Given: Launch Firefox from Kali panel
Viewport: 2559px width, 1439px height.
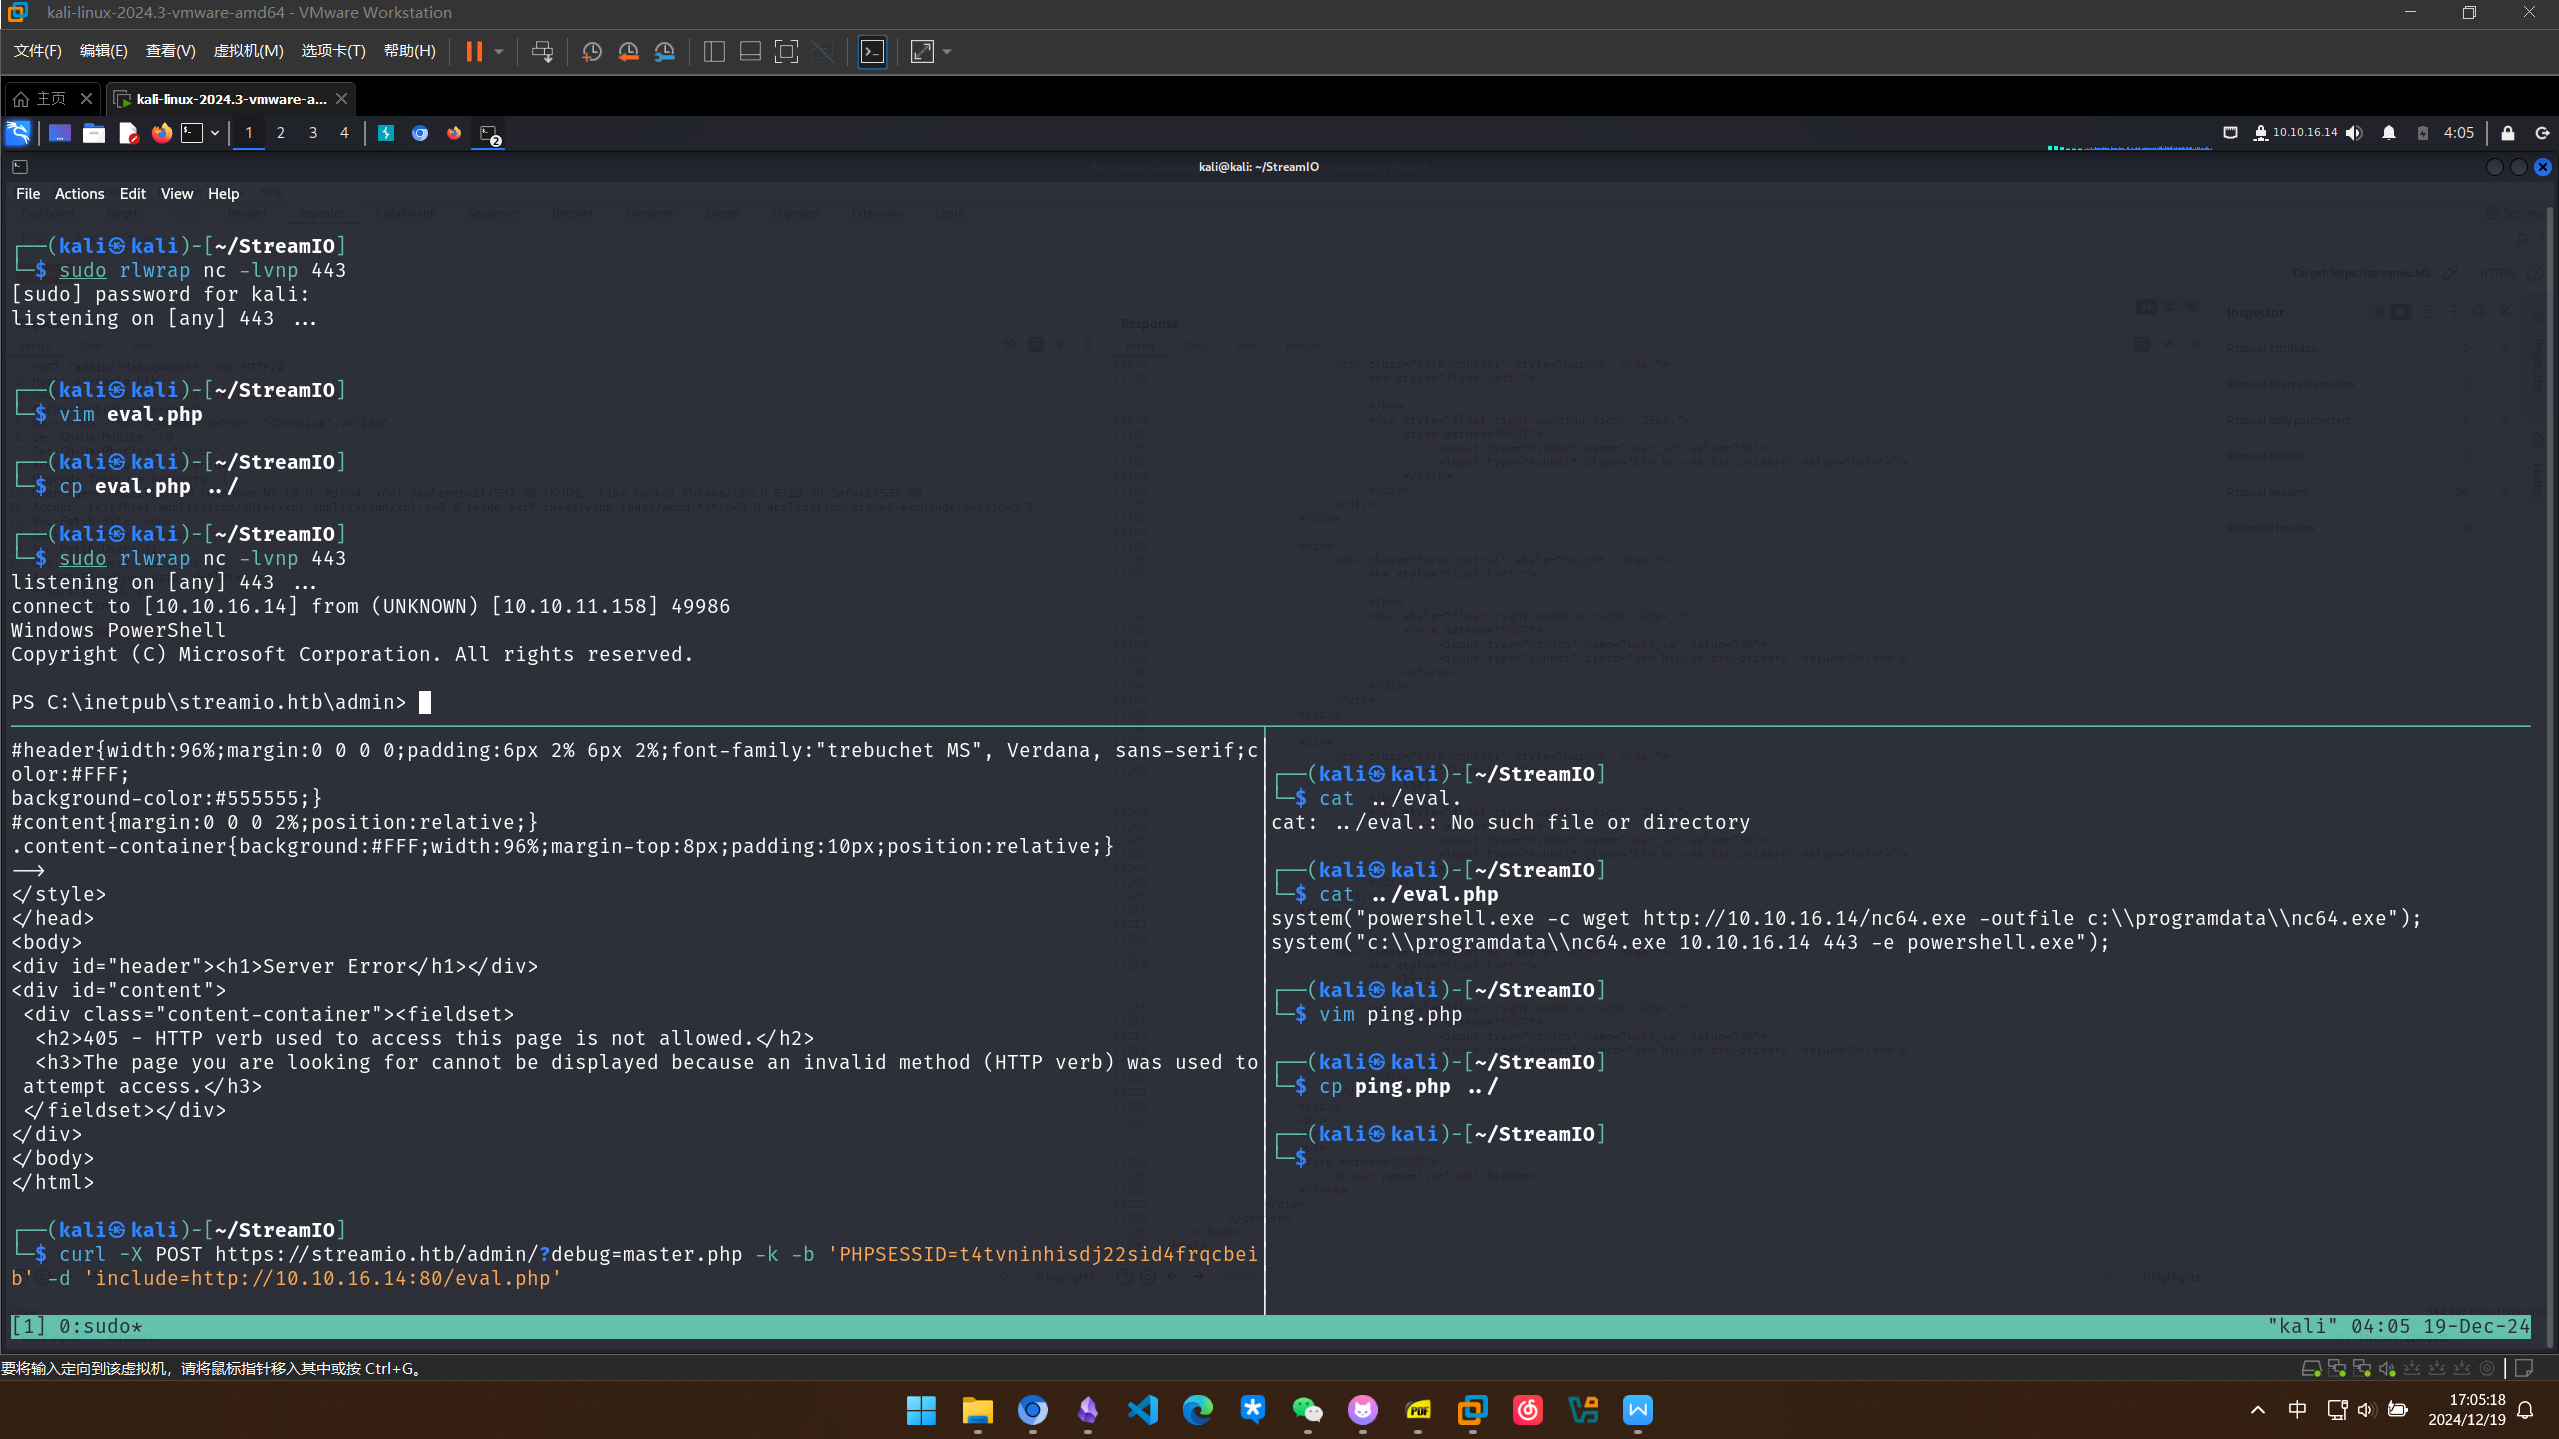Looking at the screenshot, I should pyautogui.click(x=161, y=133).
